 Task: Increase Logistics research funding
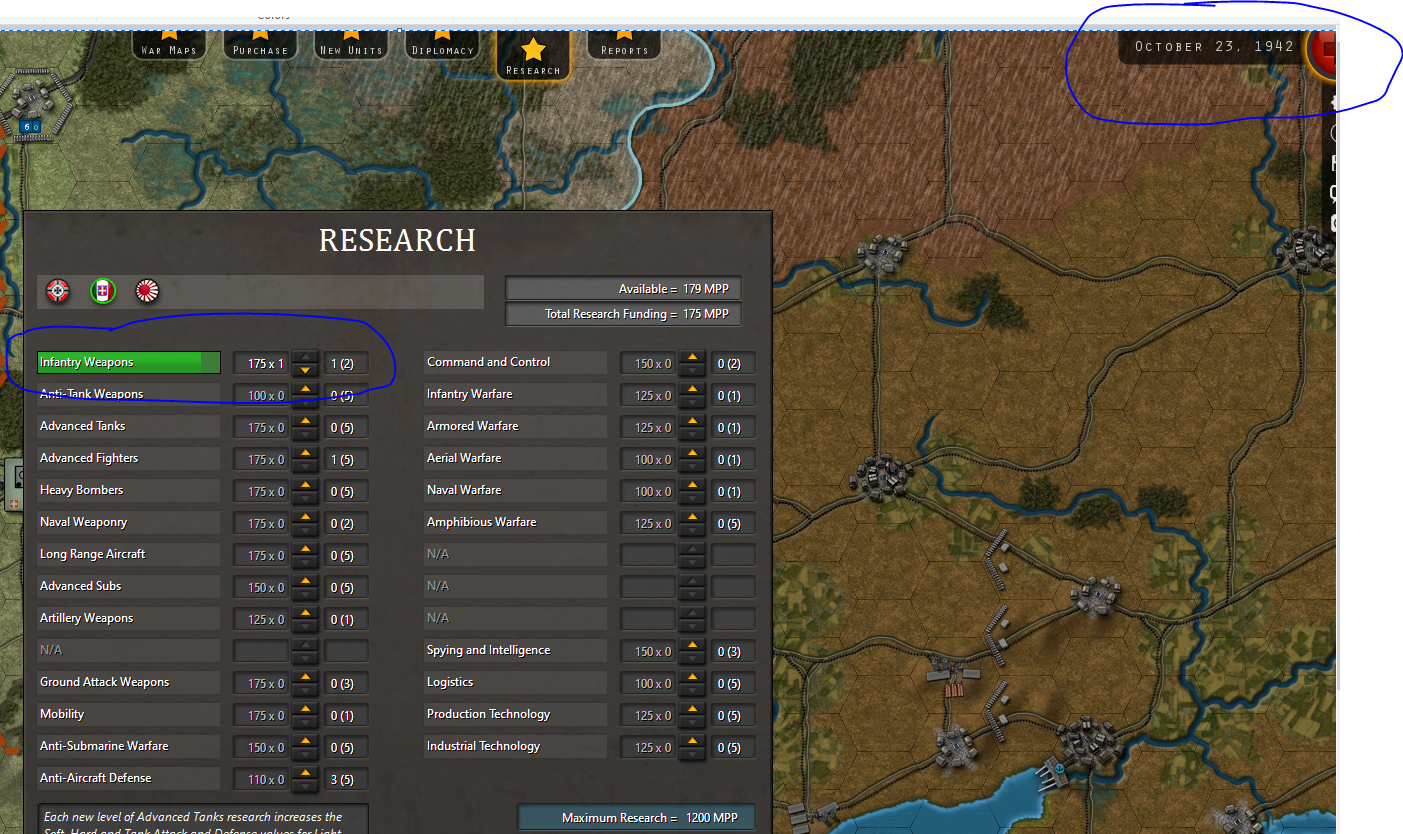point(693,676)
